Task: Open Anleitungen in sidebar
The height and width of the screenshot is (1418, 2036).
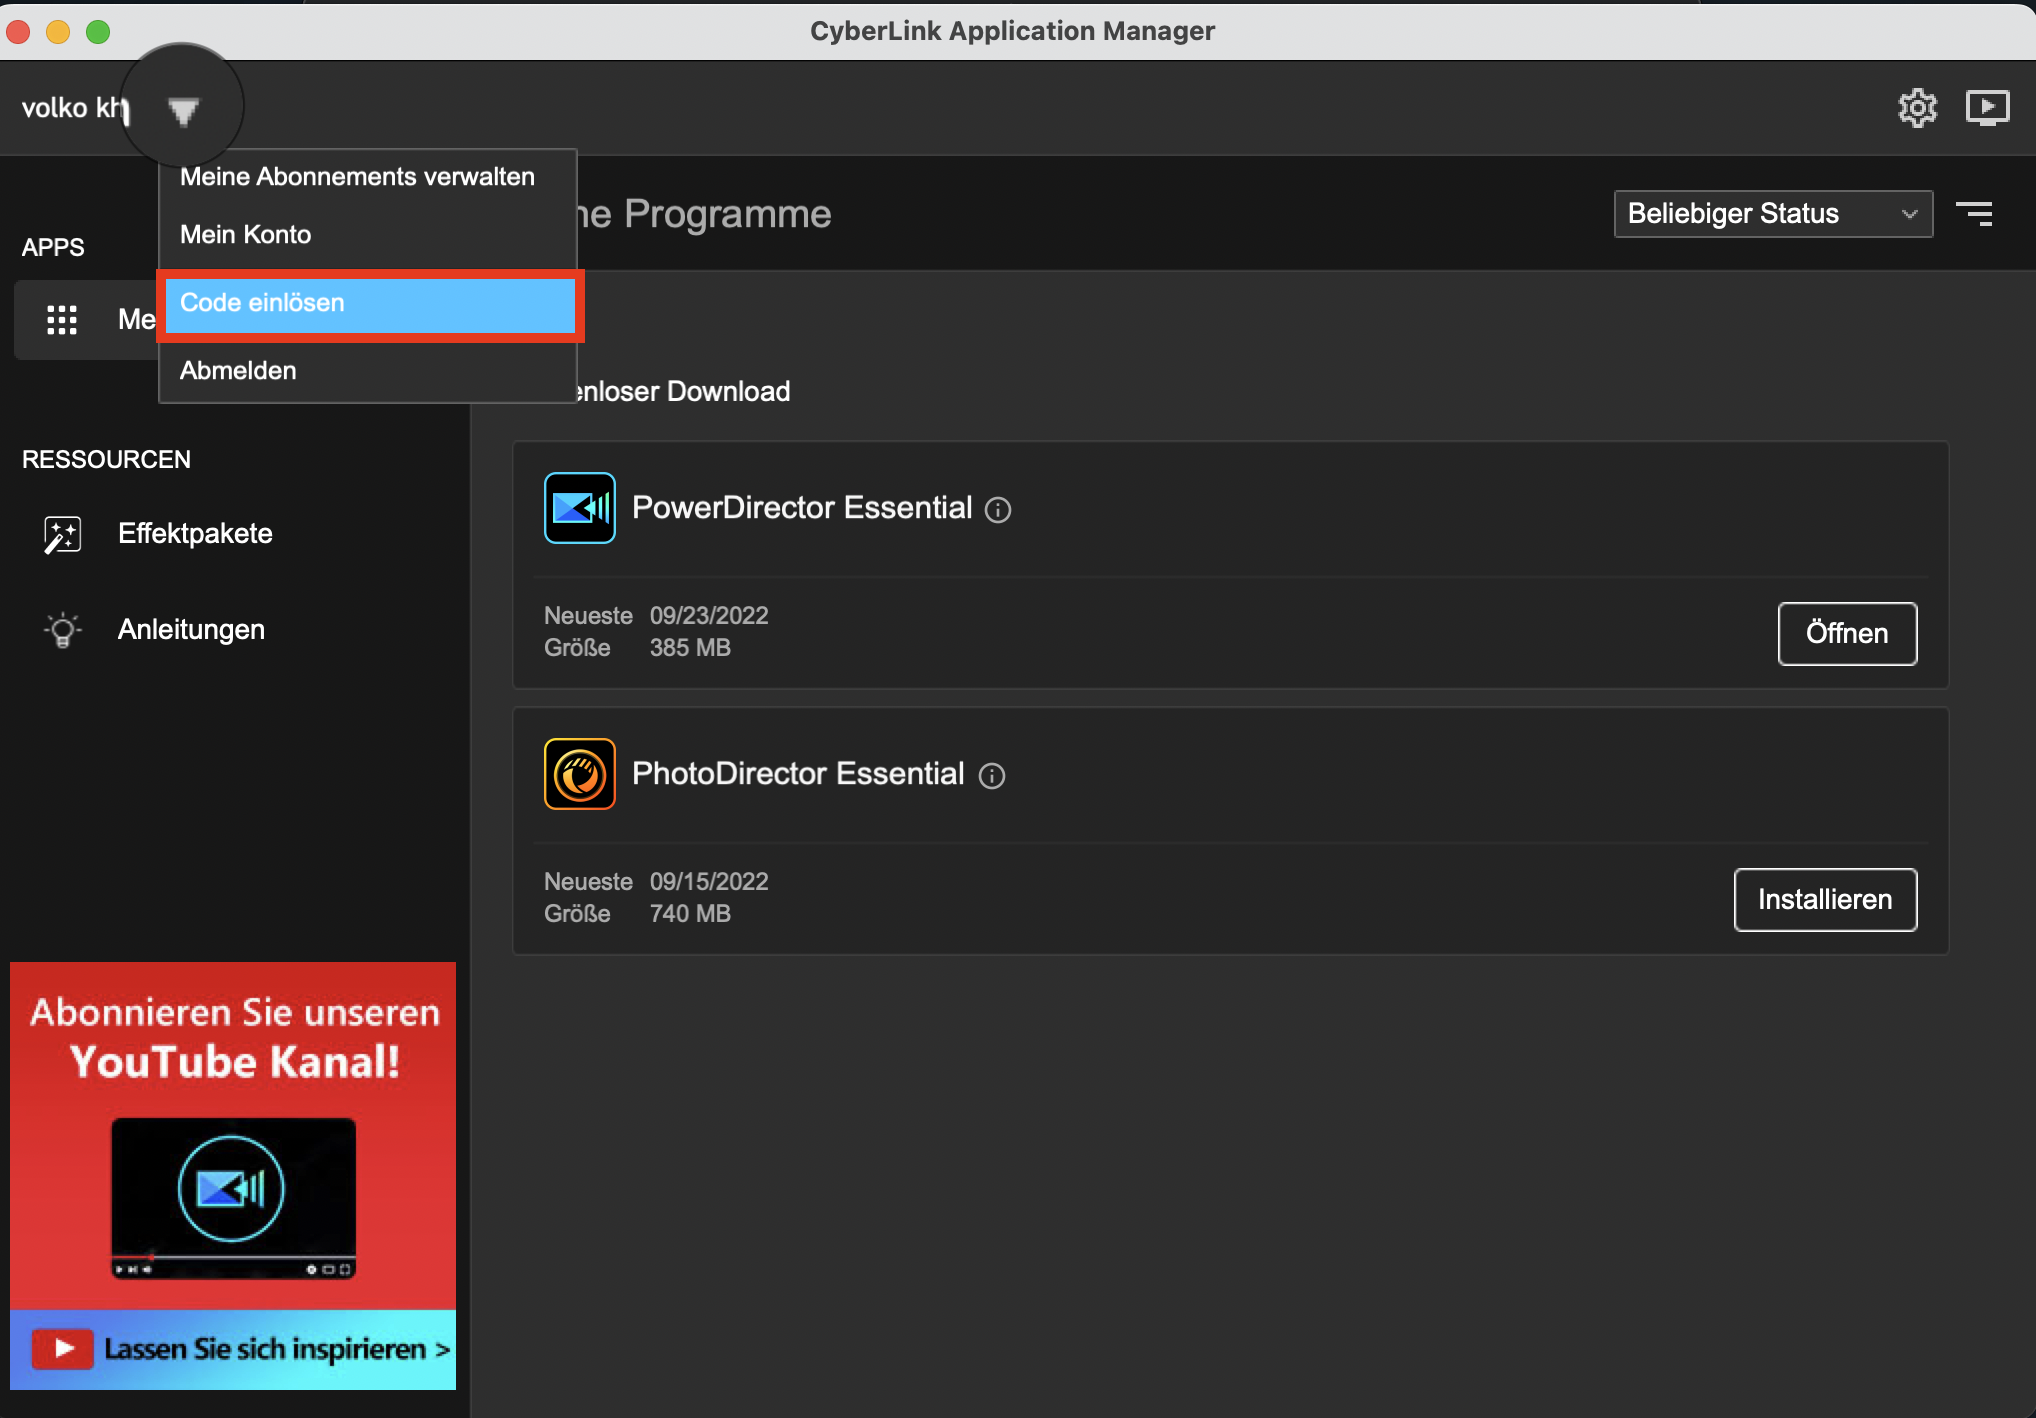Action: [191, 630]
